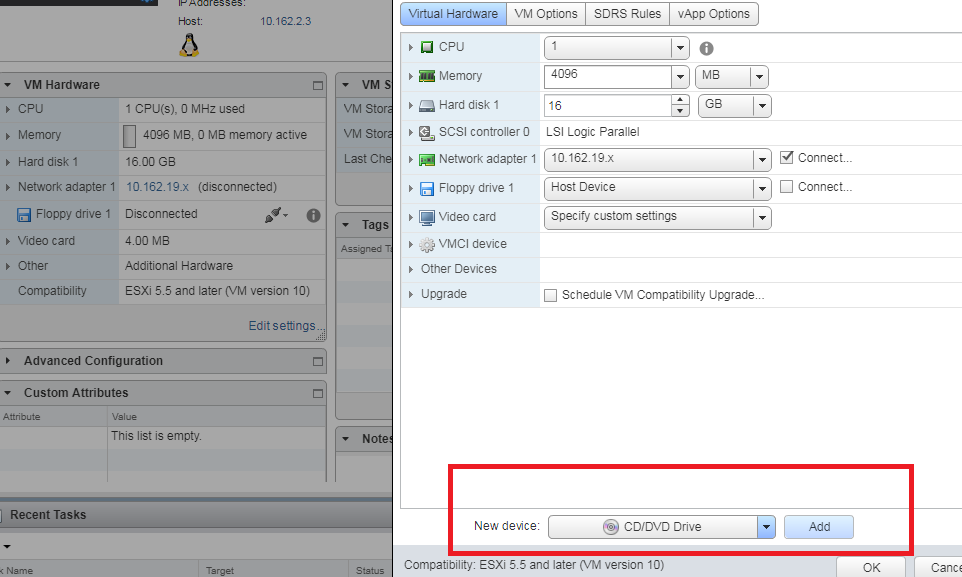Click the Add device button
The height and width of the screenshot is (577, 962).
point(818,527)
